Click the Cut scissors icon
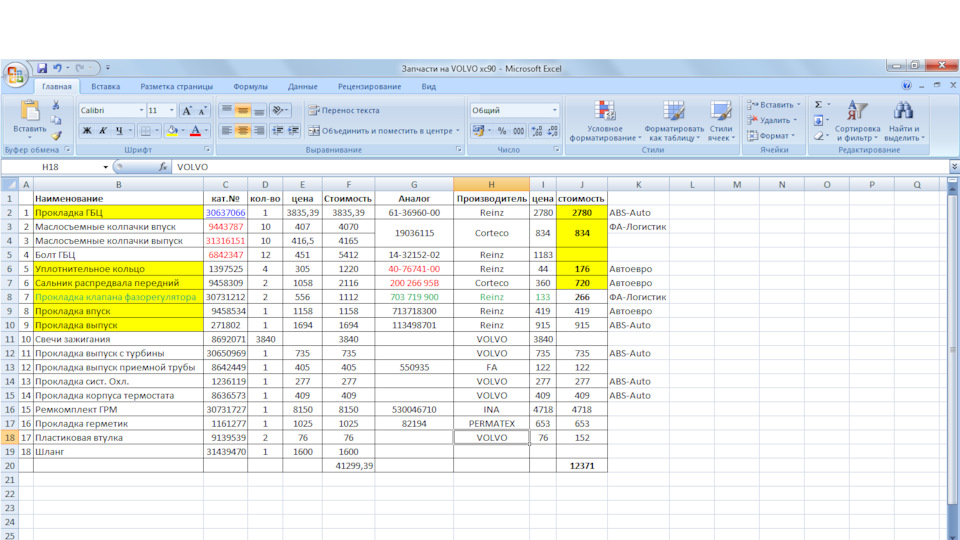 pyautogui.click(x=56, y=105)
